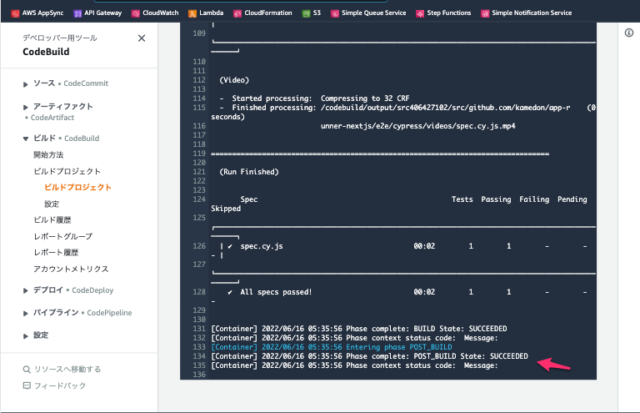Click the spec.cy.js.mp4 video path line
Screen dimensions: 640x413
[418, 126]
